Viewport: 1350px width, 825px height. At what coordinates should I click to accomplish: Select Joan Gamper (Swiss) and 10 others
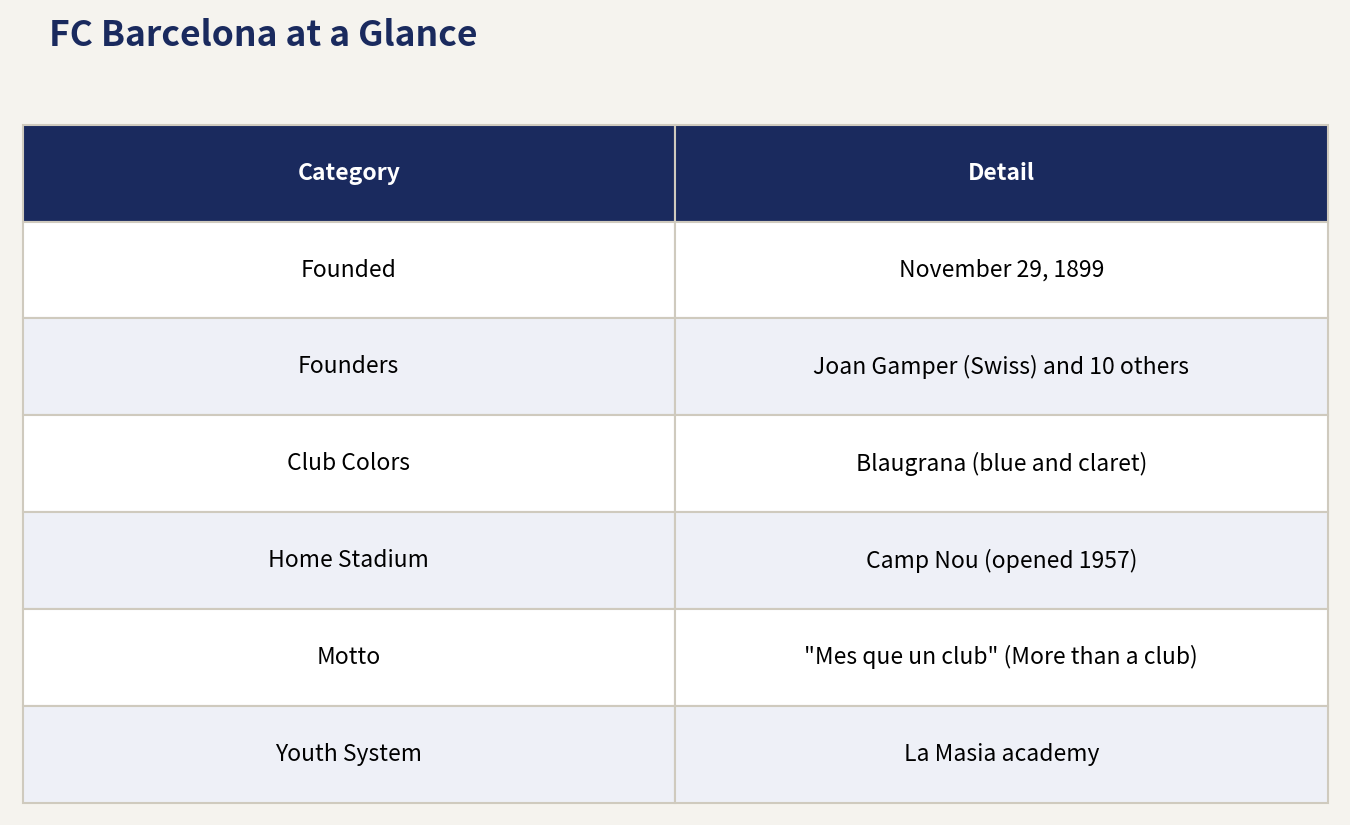(x=1001, y=366)
